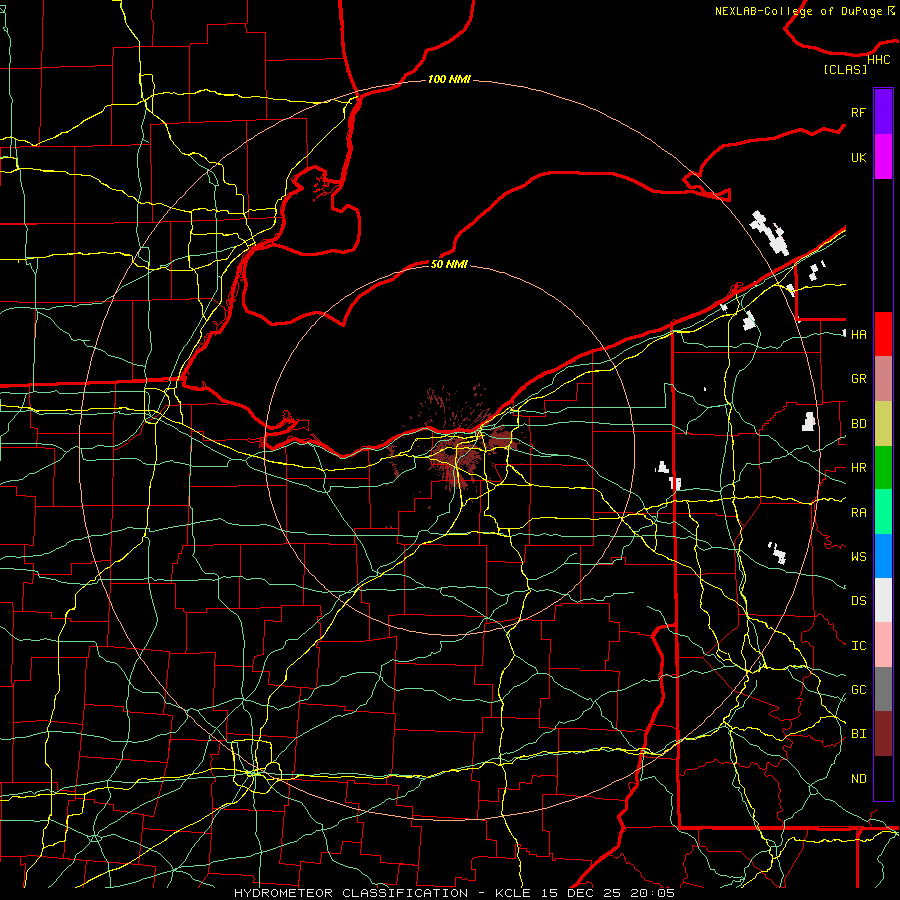Pick the blue WS legend color block
This screenshot has width=900, height=900.
883,556
